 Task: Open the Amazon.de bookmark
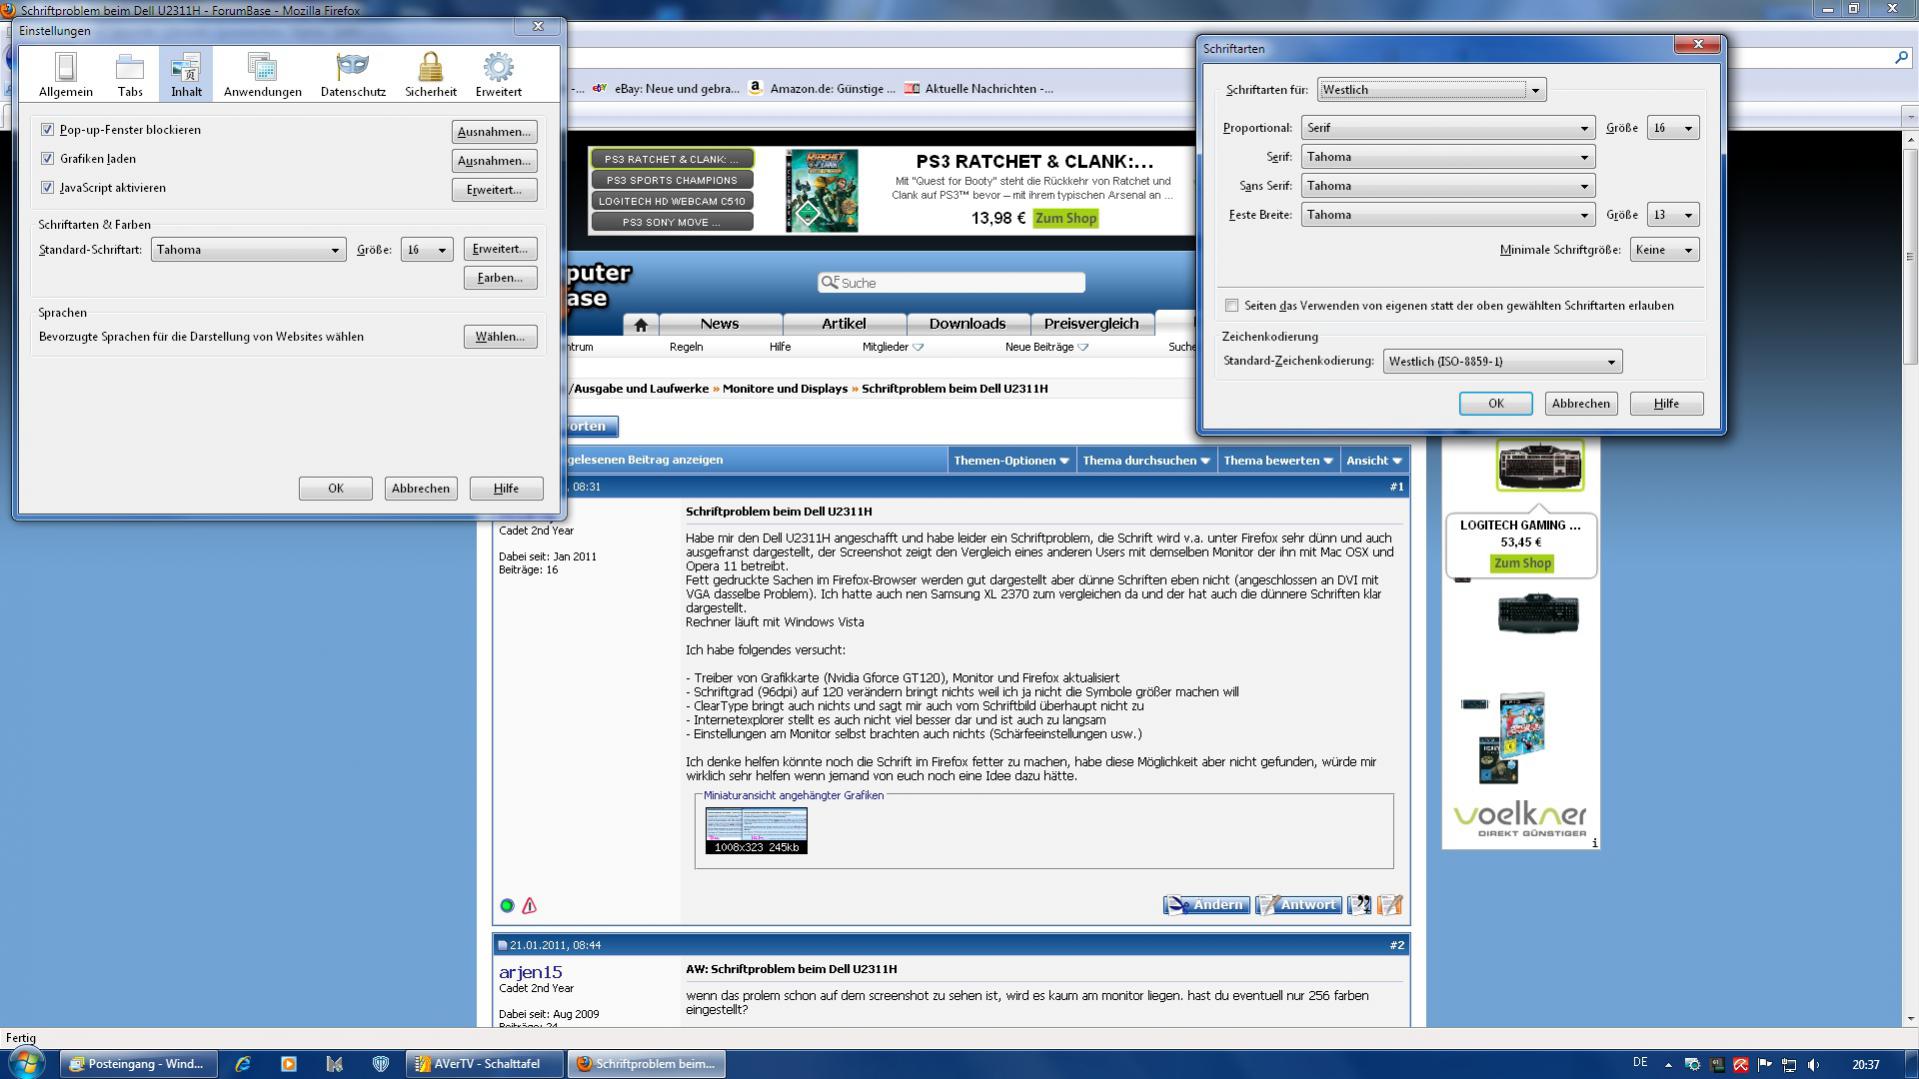point(822,88)
